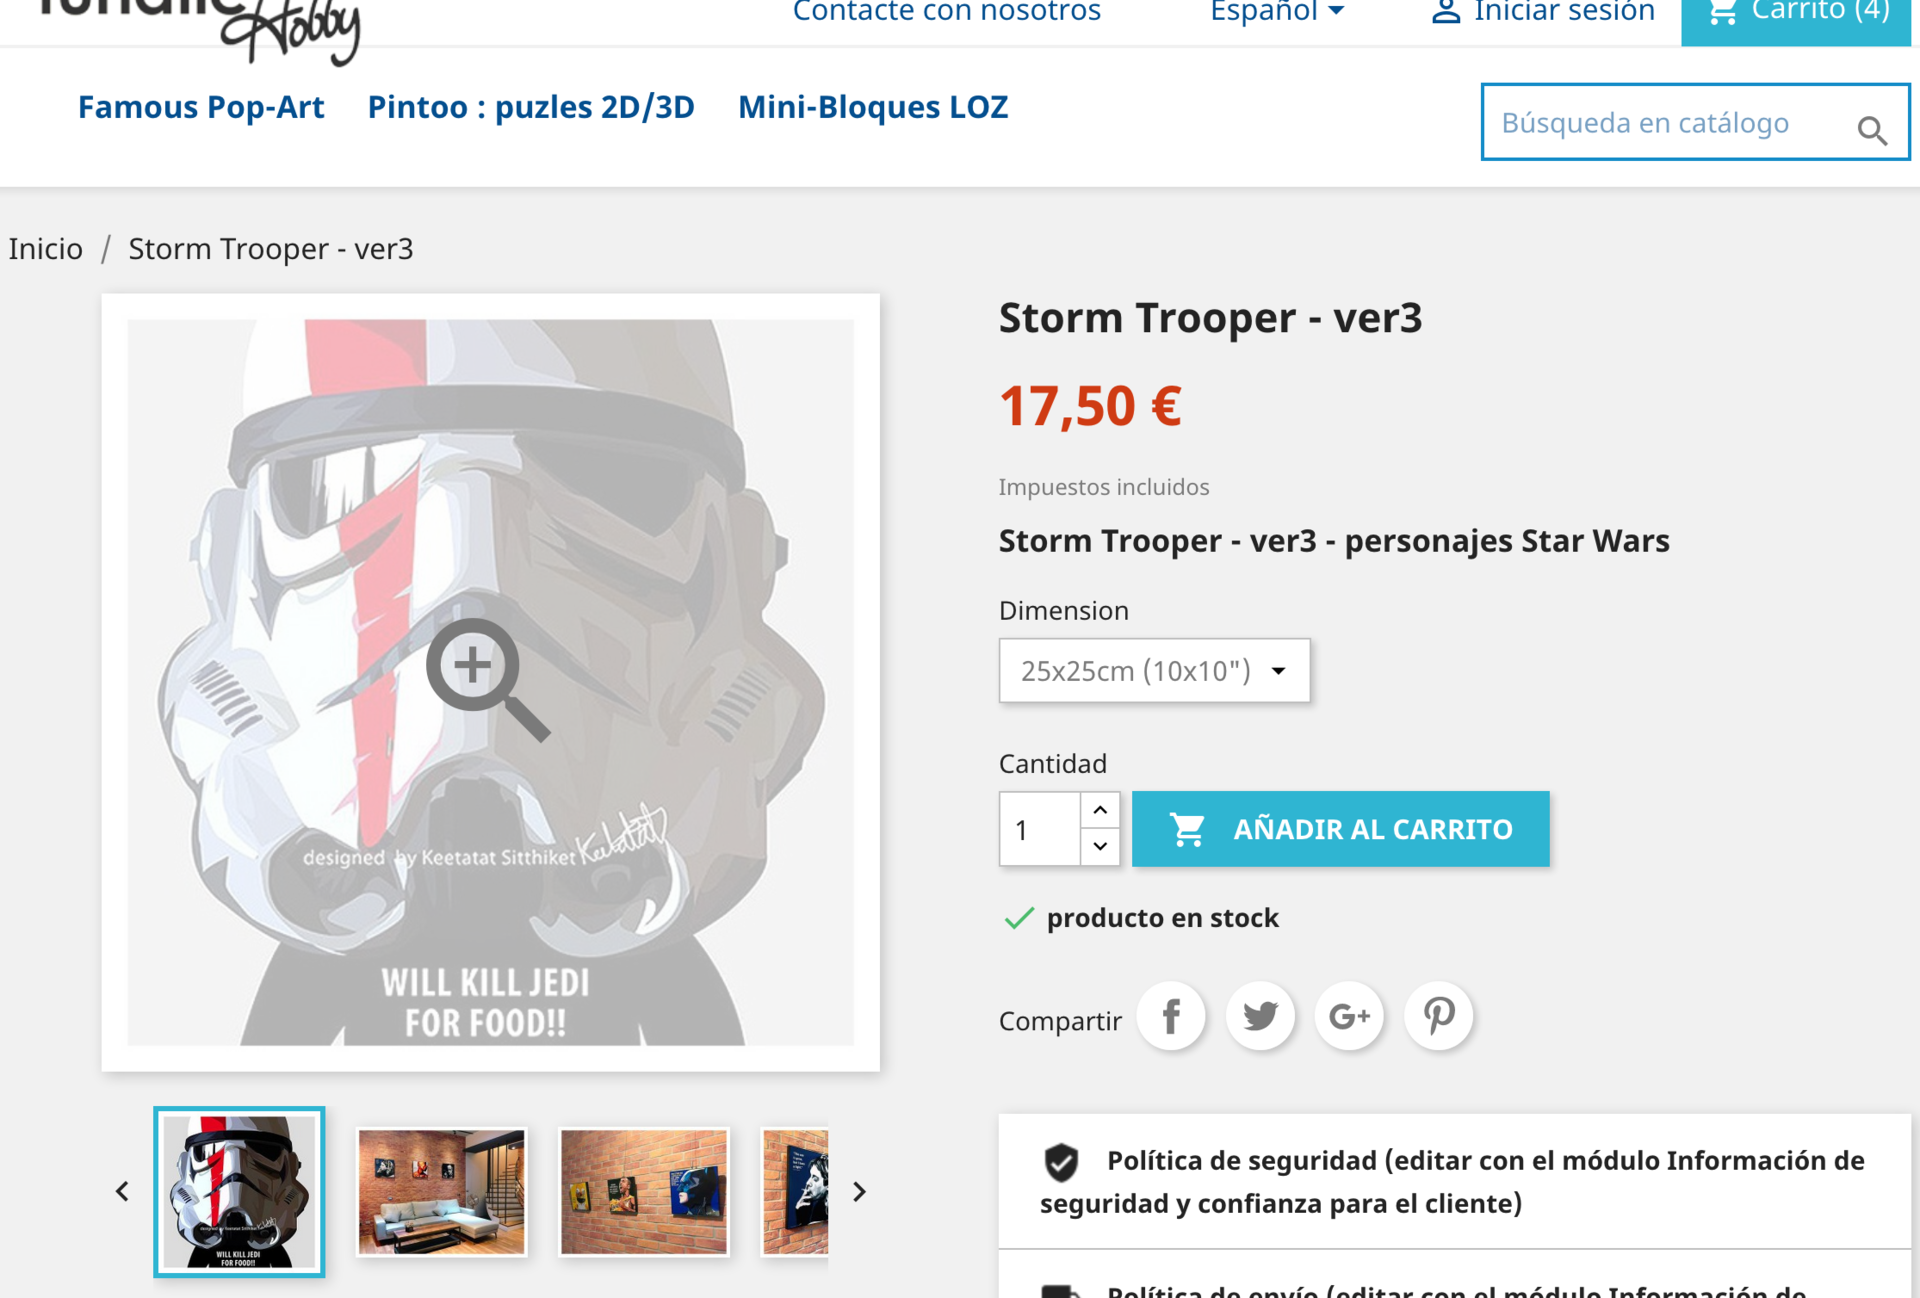Show next thumbnails with right arrow

coord(859,1191)
